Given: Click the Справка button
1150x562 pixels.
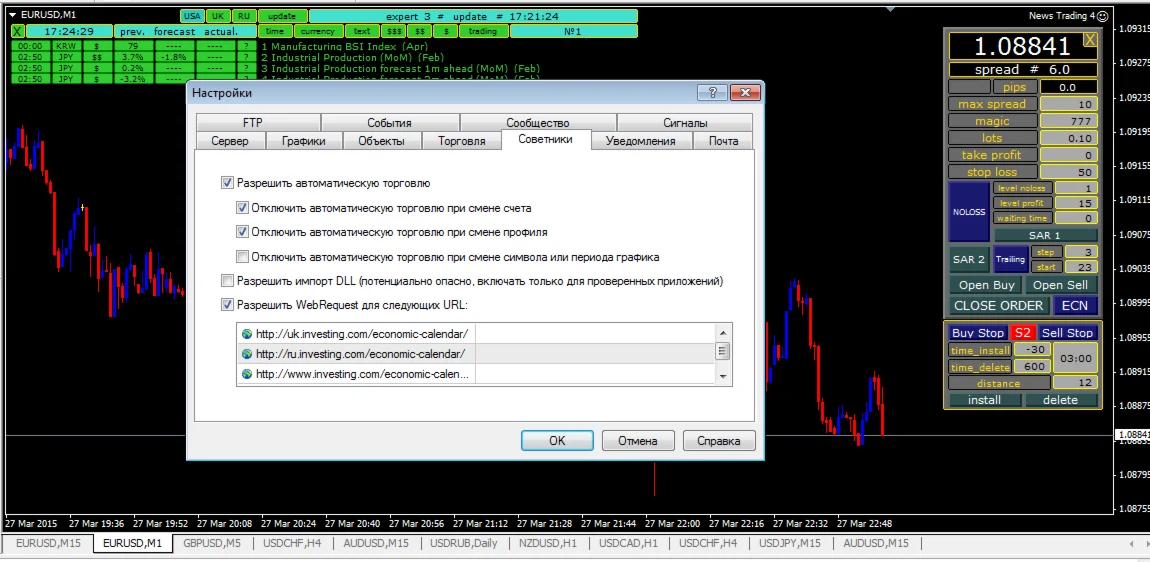Looking at the screenshot, I should [719, 441].
